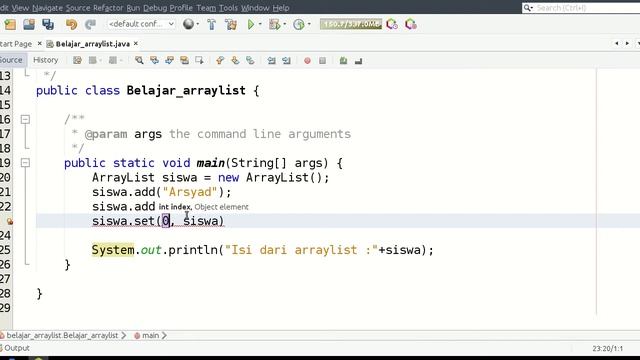Viewport: 640px width, 360px height.
Task: Open the Run menu
Action: point(133,8)
